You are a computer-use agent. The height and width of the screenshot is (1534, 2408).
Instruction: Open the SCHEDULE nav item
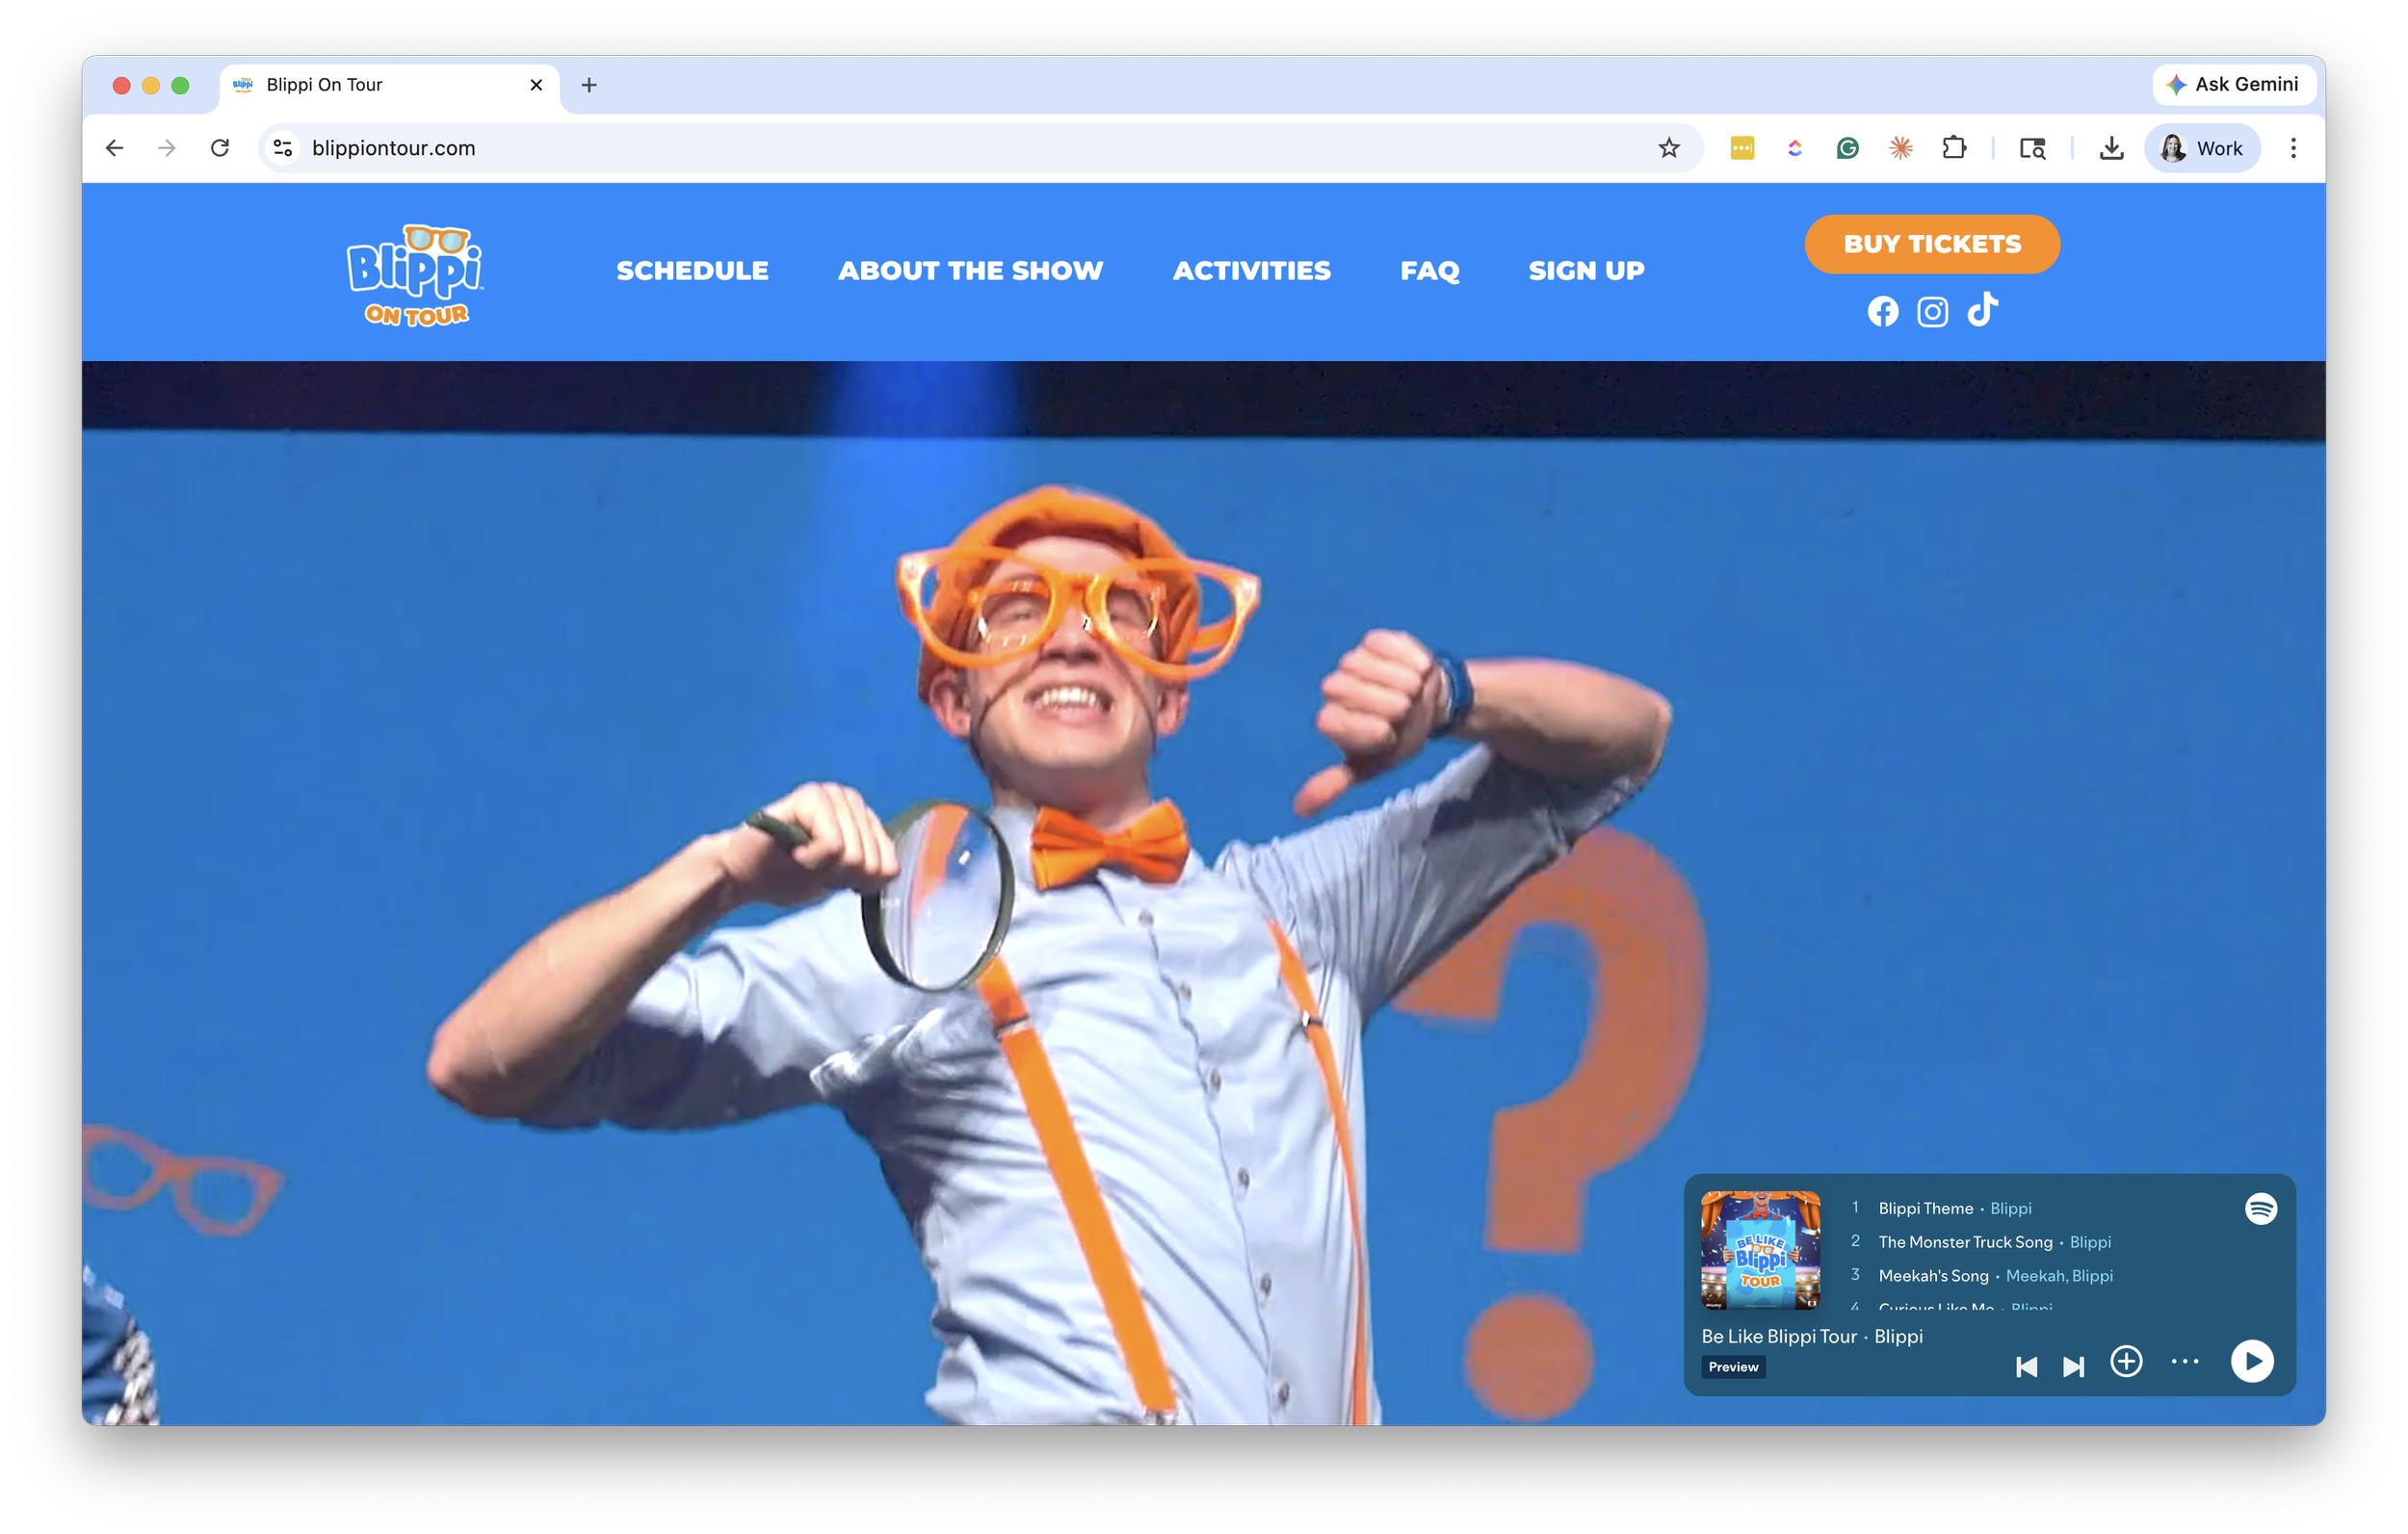coord(692,271)
